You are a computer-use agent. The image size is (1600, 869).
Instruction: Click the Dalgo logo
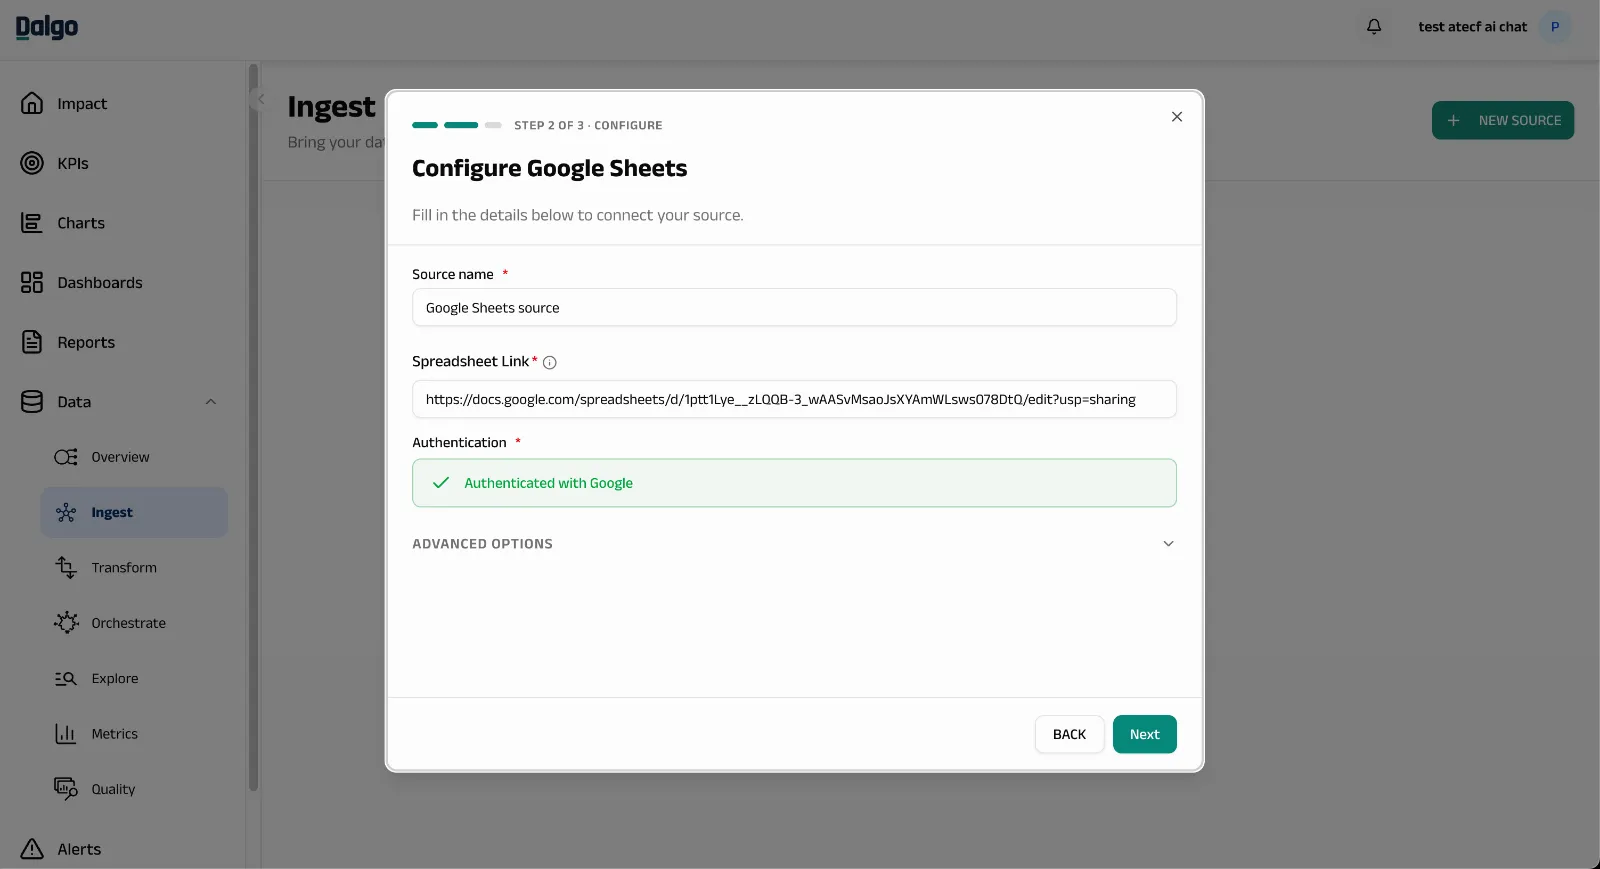[47, 28]
